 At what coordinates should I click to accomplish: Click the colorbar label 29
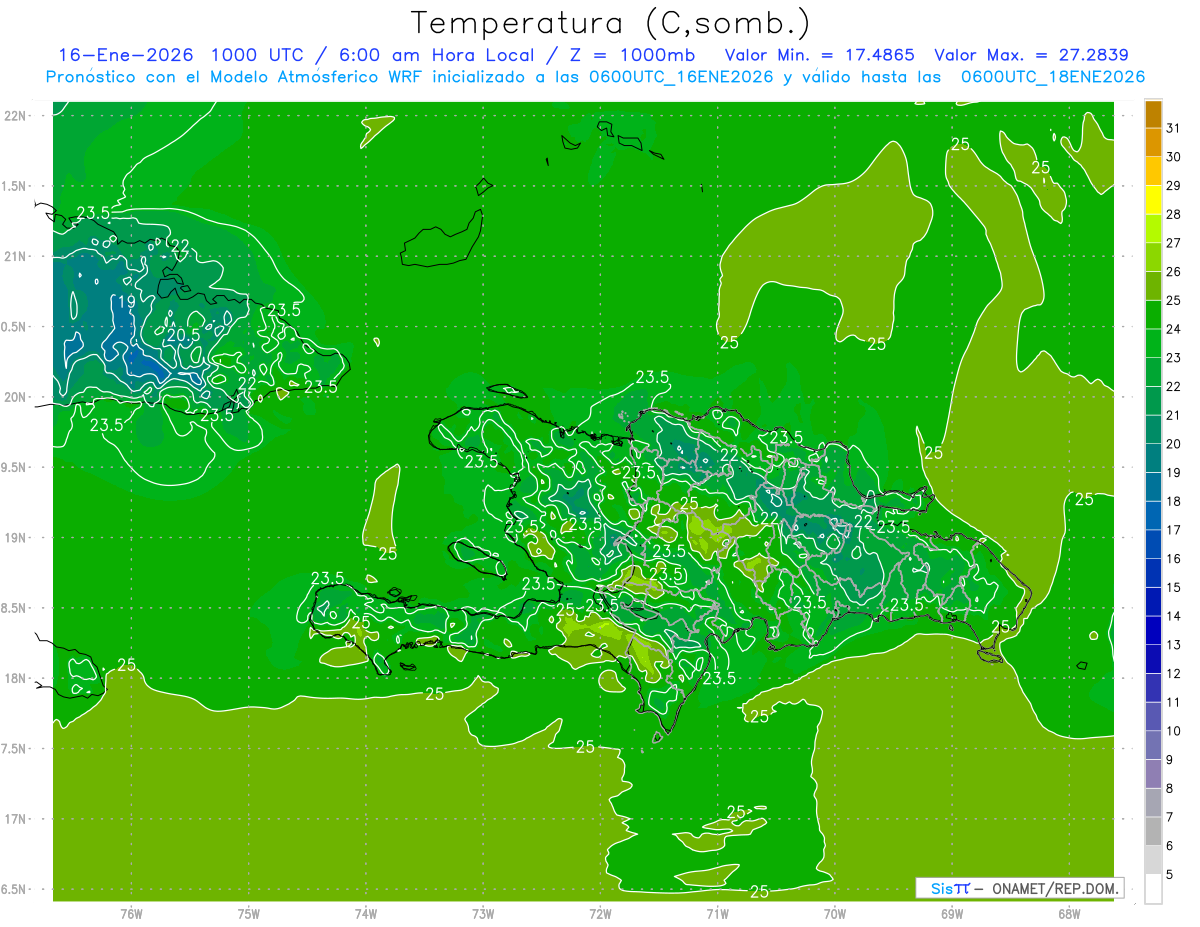pyautogui.click(x=1173, y=185)
